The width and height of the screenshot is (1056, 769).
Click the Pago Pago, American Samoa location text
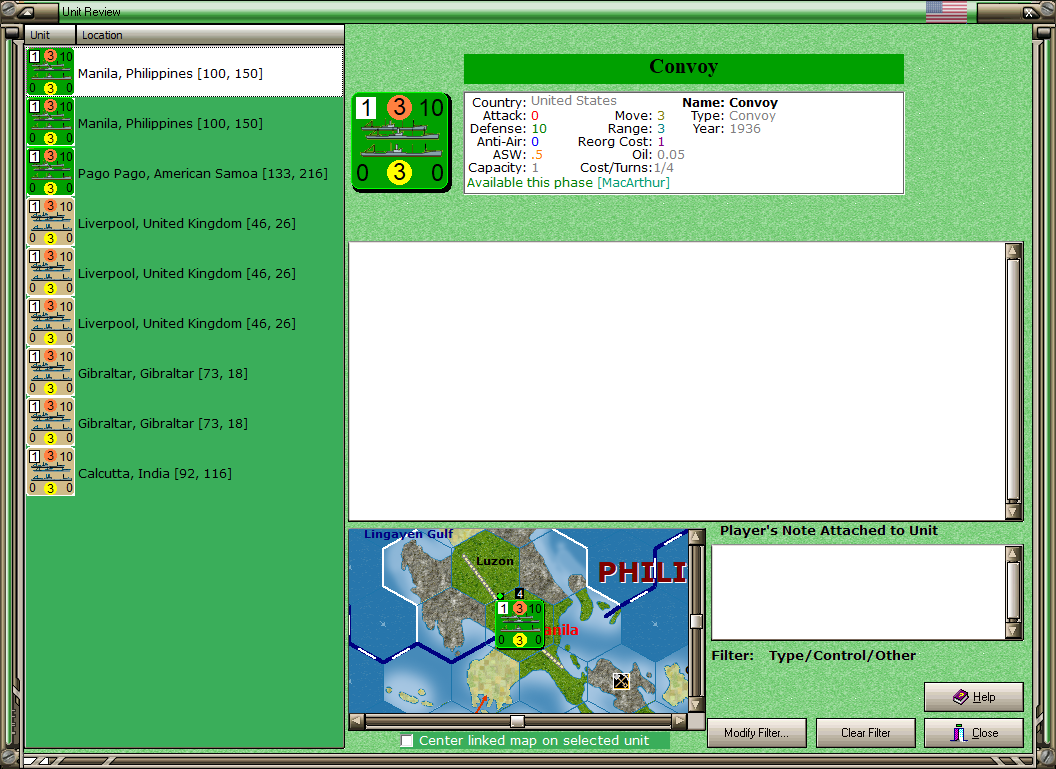203,174
